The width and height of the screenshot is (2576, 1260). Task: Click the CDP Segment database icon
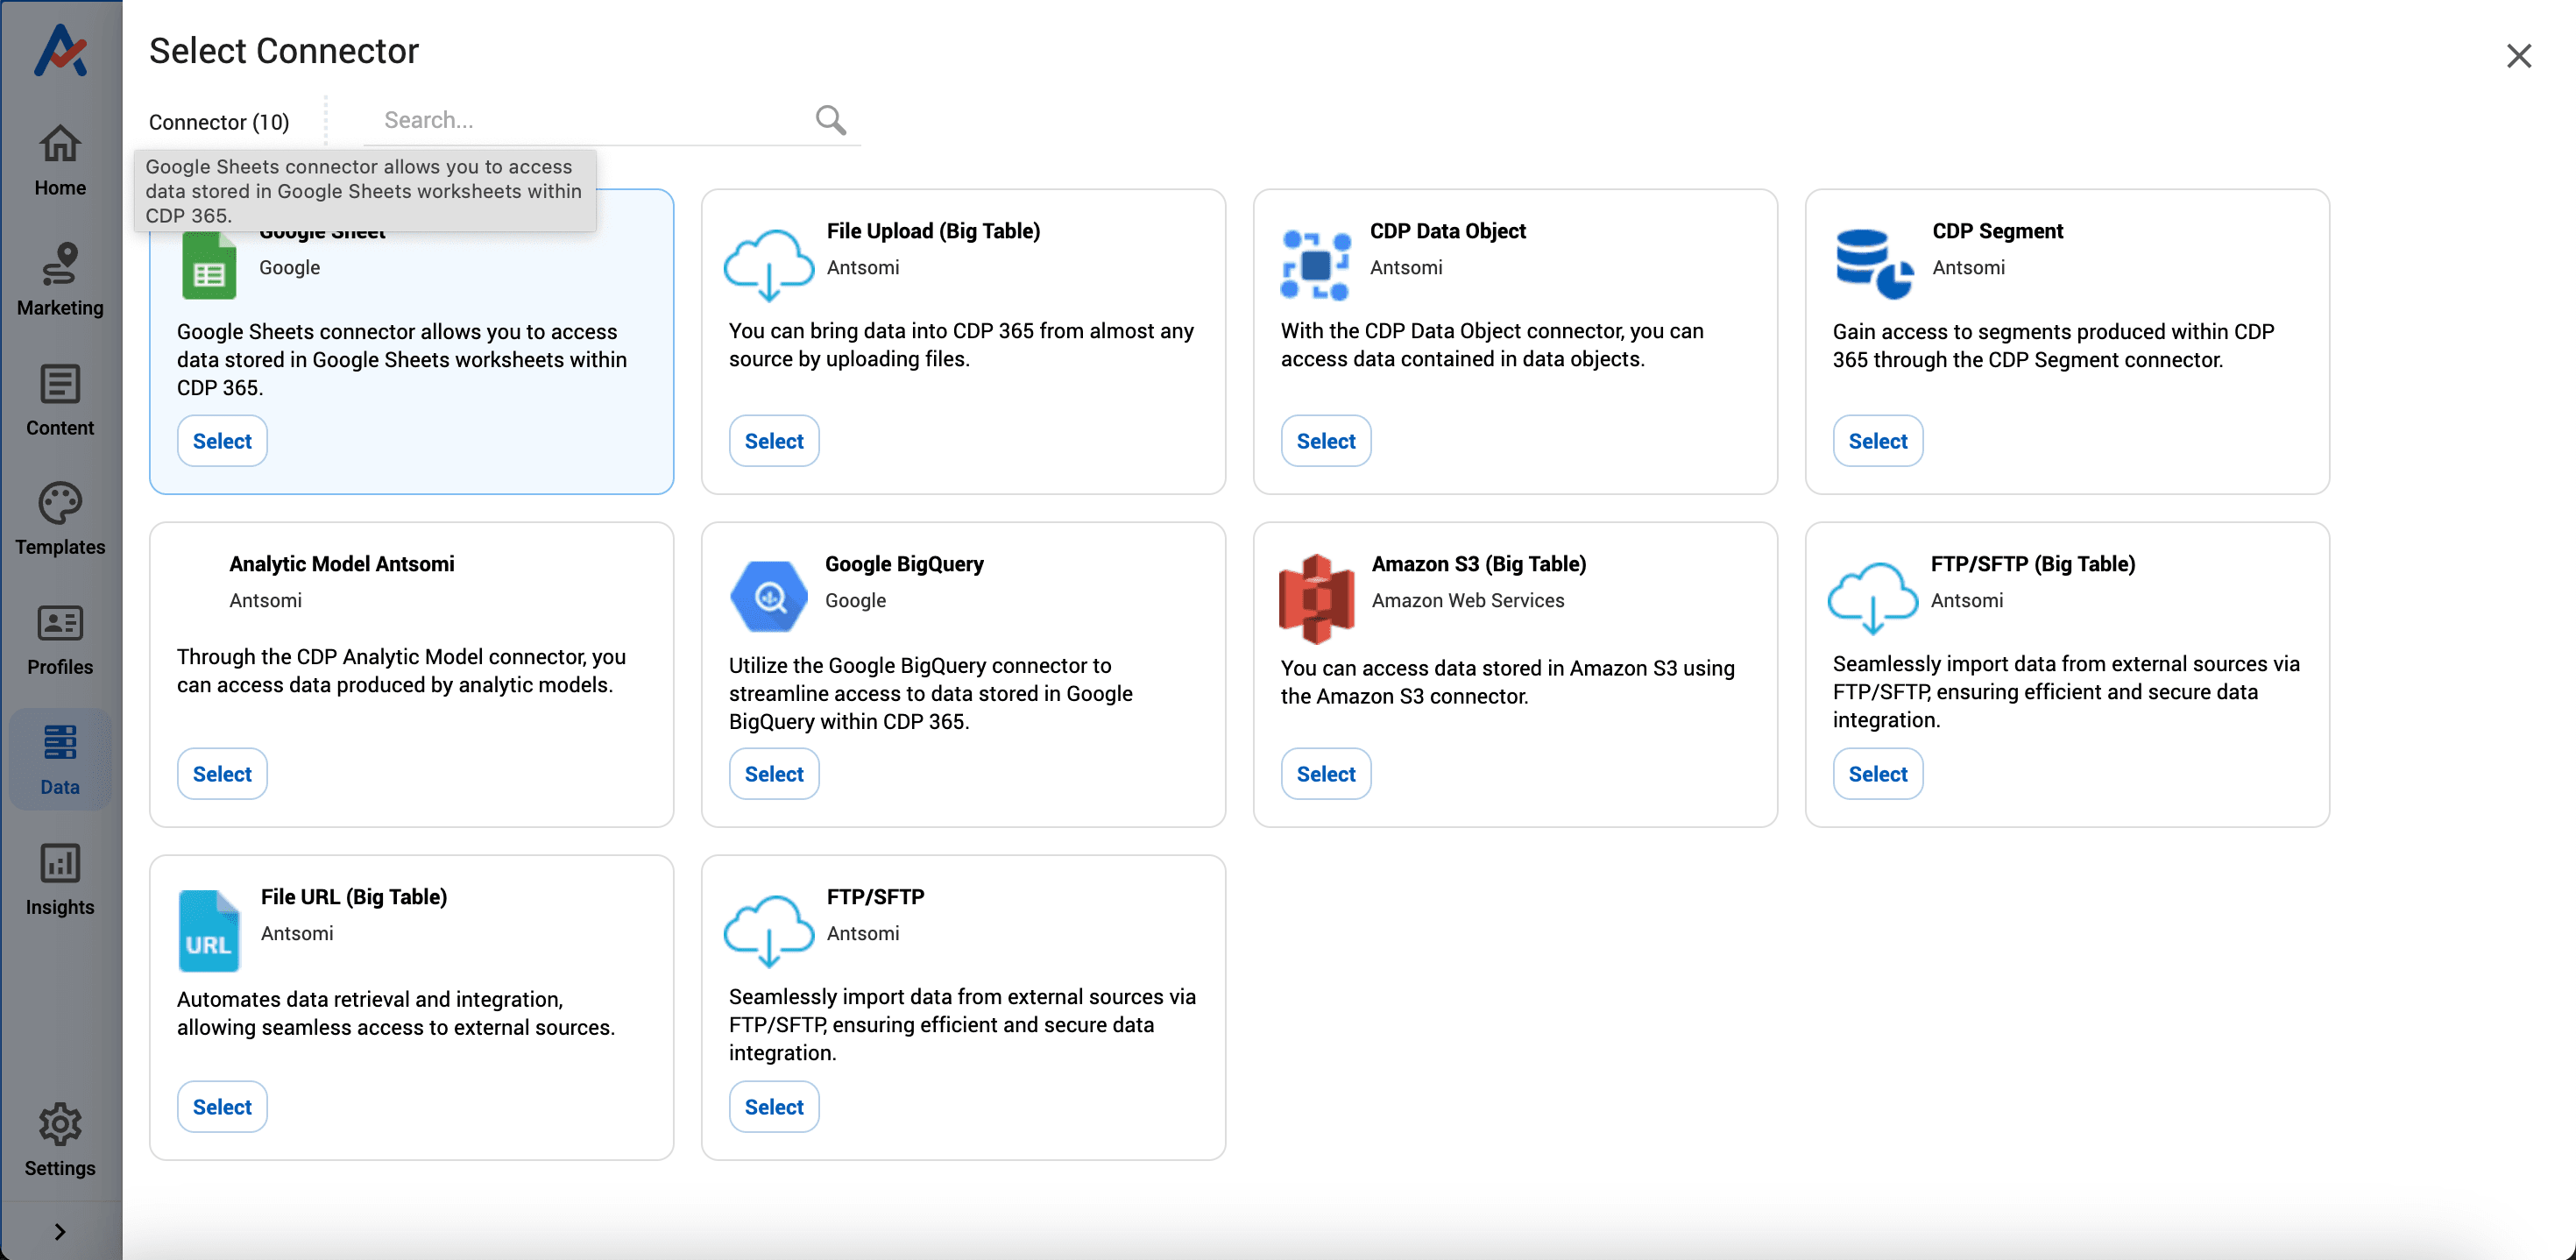1873,264
